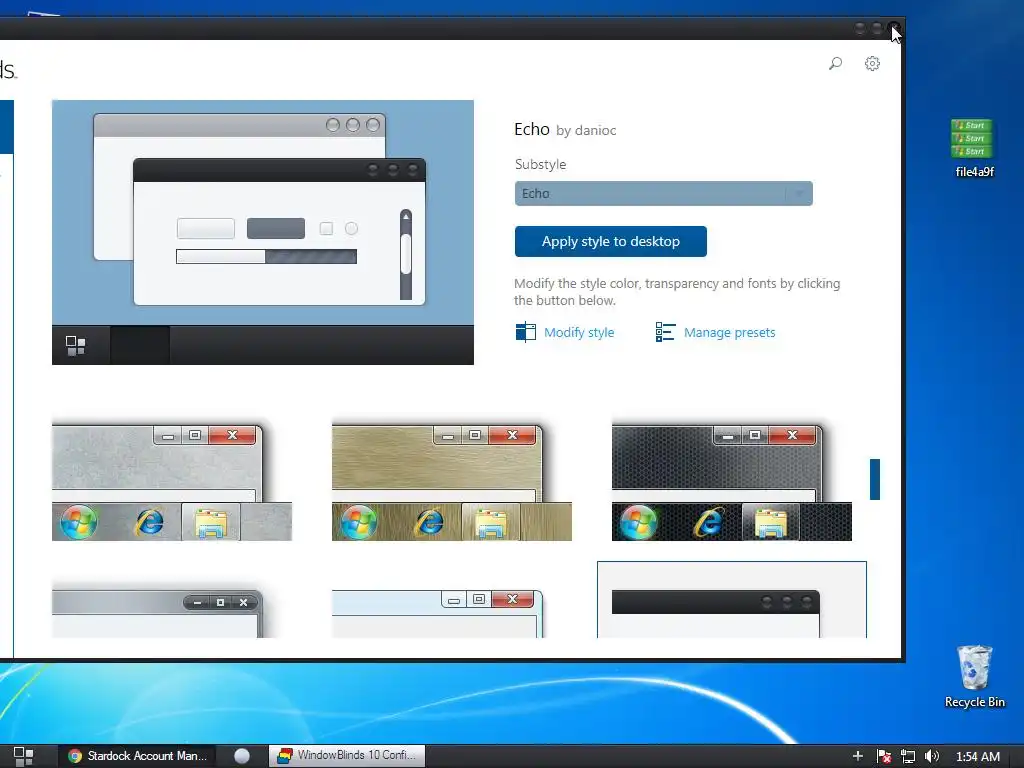Select the highlighted Echo dark style thumbnail
Screen dimensions: 1024x768
[x=731, y=600]
